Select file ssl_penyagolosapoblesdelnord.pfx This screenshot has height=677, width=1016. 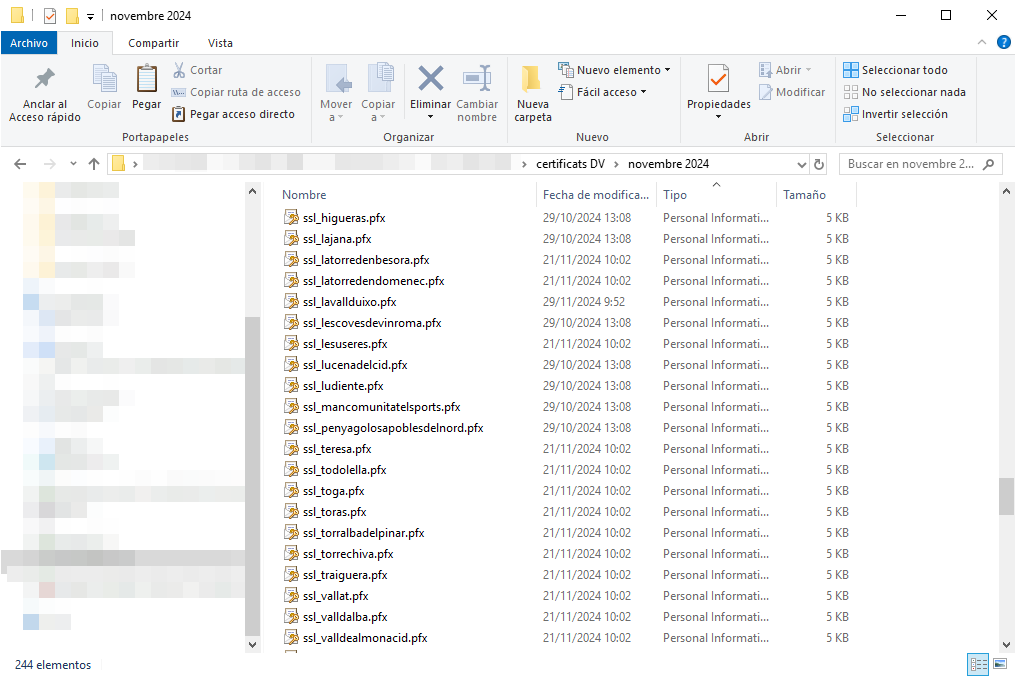click(x=393, y=428)
